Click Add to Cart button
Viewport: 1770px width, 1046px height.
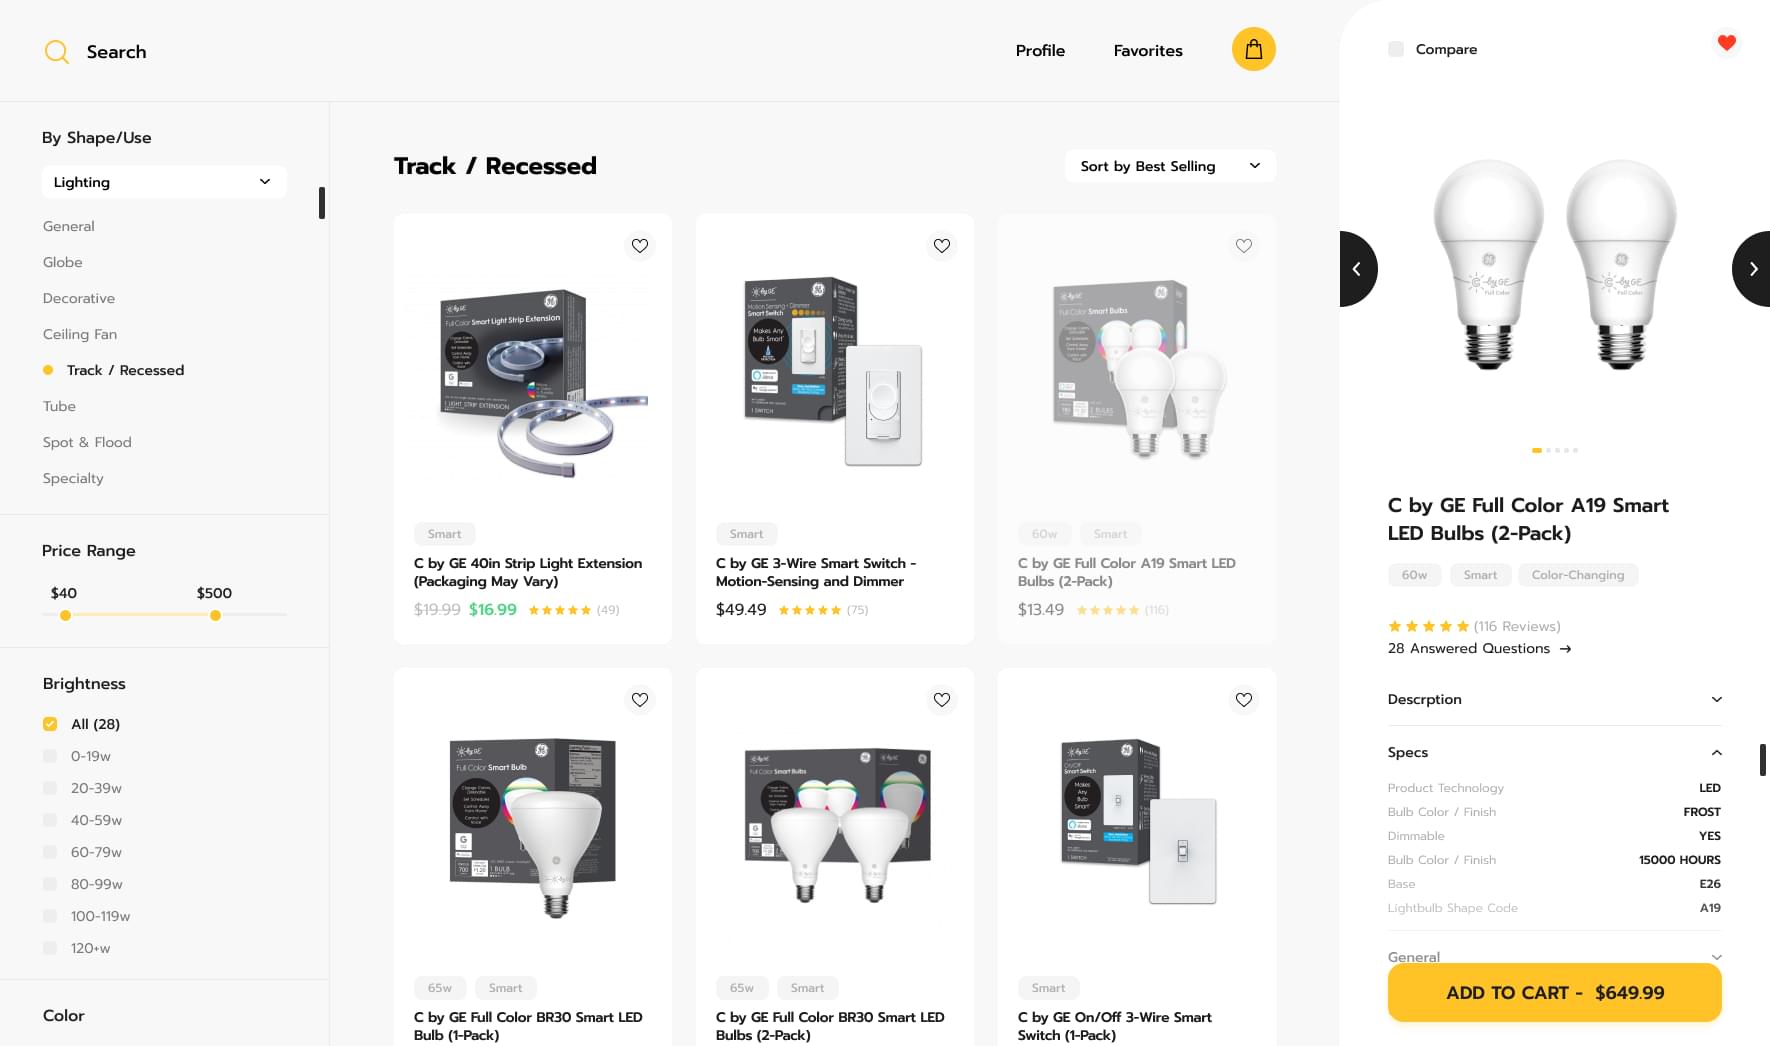click(1554, 992)
